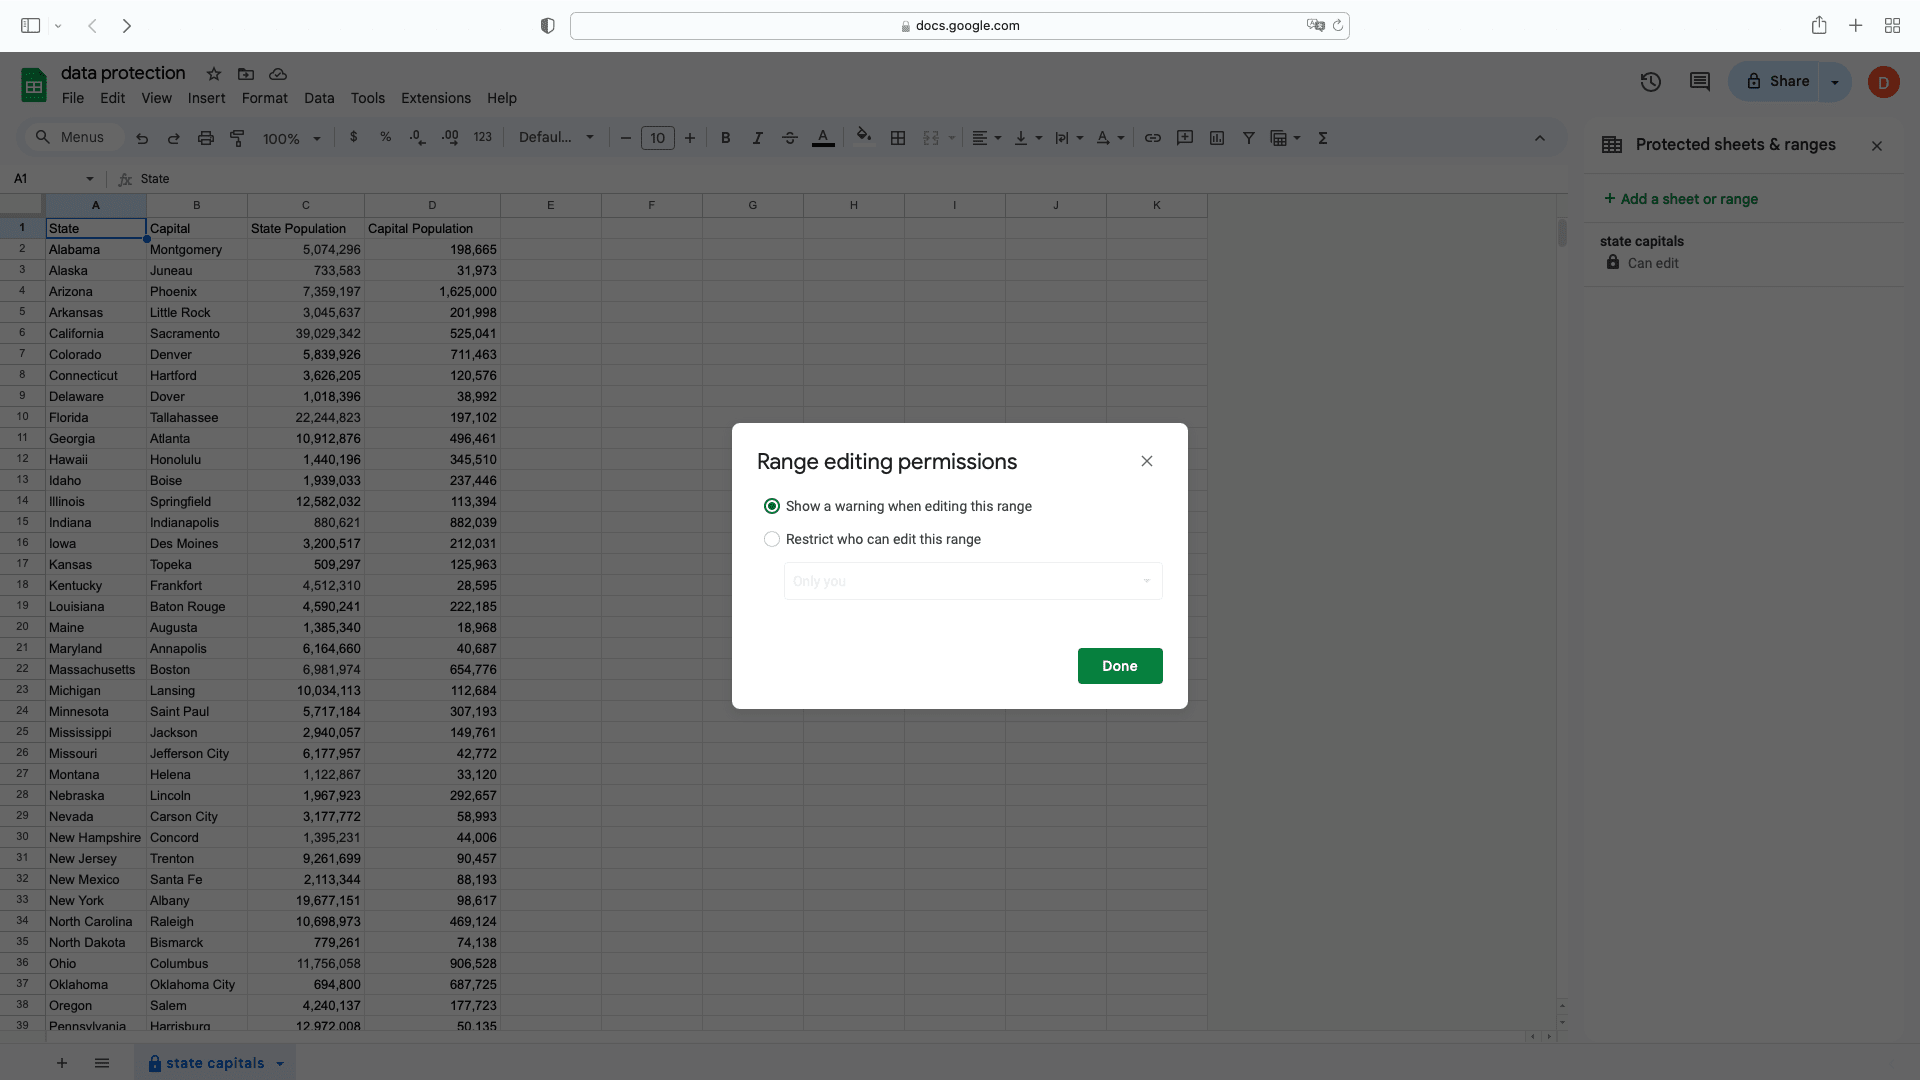Click the paint format roller icon

pyautogui.click(x=237, y=138)
